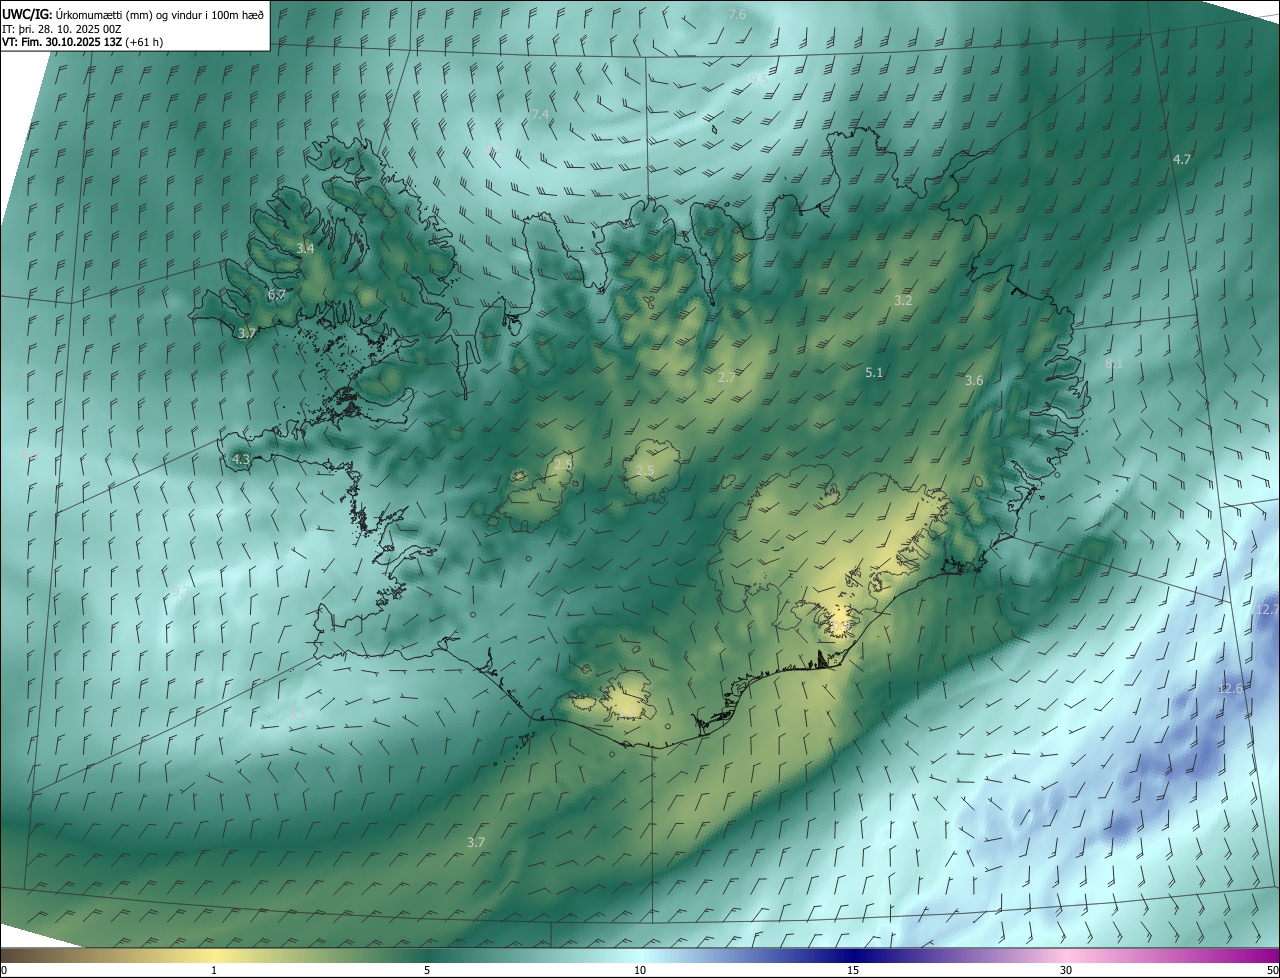
Task: Click the 4.3 value on Snæfellsnes peninsula
Action: pyautogui.click(x=240, y=460)
